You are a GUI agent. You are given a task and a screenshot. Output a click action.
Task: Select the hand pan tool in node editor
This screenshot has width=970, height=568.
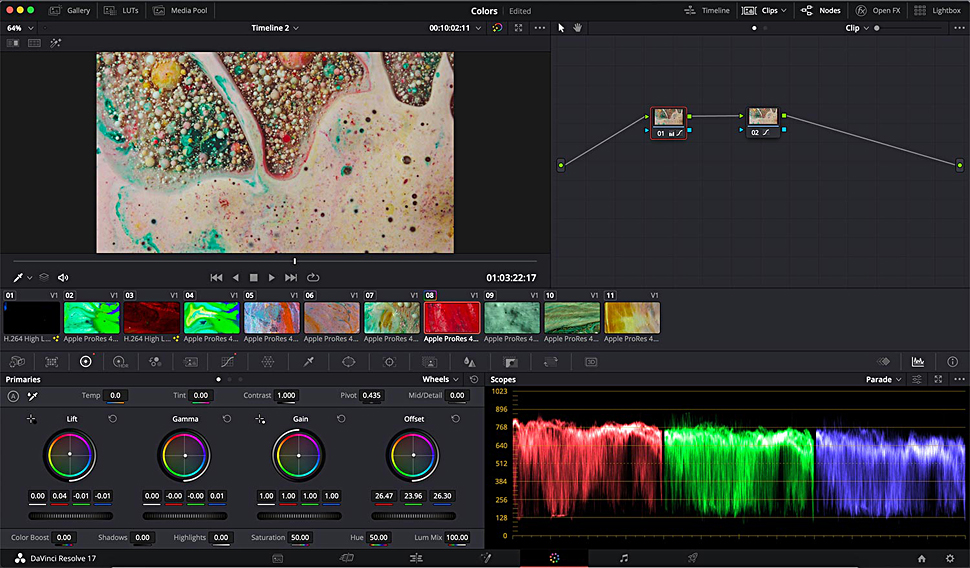click(x=577, y=28)
